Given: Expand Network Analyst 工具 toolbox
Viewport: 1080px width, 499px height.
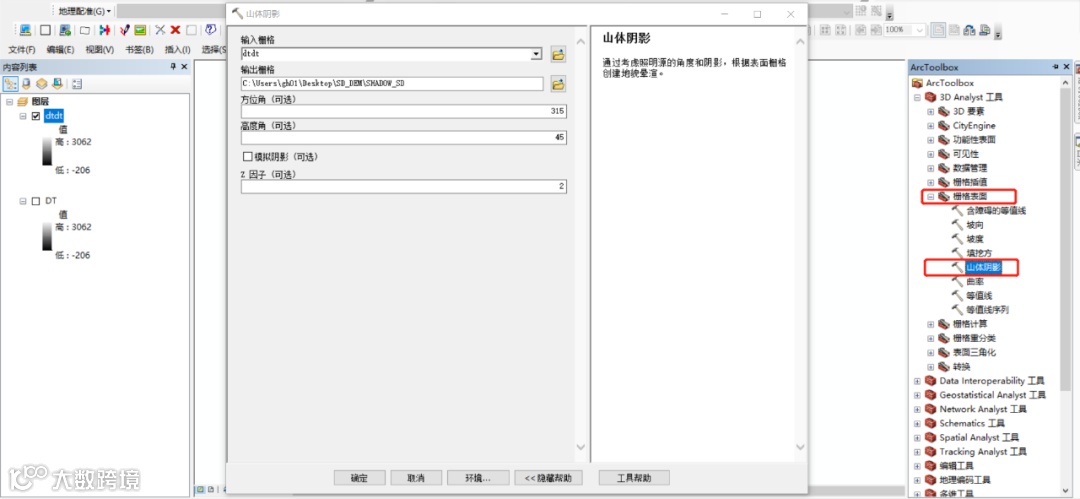Looking at the screenshot, I should pos(917,409).
